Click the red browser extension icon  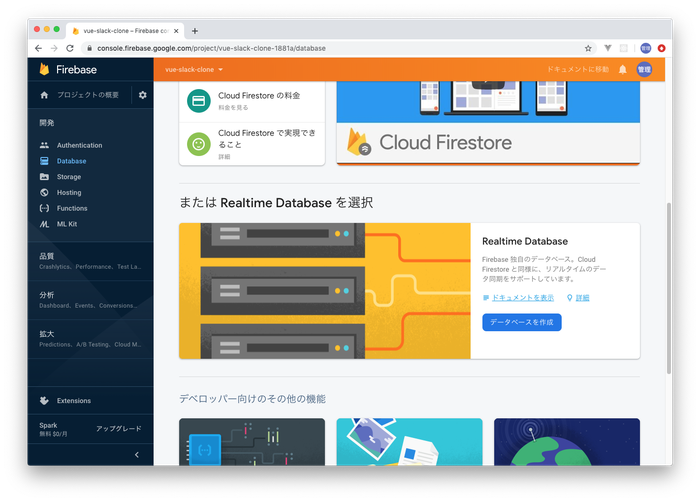click(x=662, y=48)
